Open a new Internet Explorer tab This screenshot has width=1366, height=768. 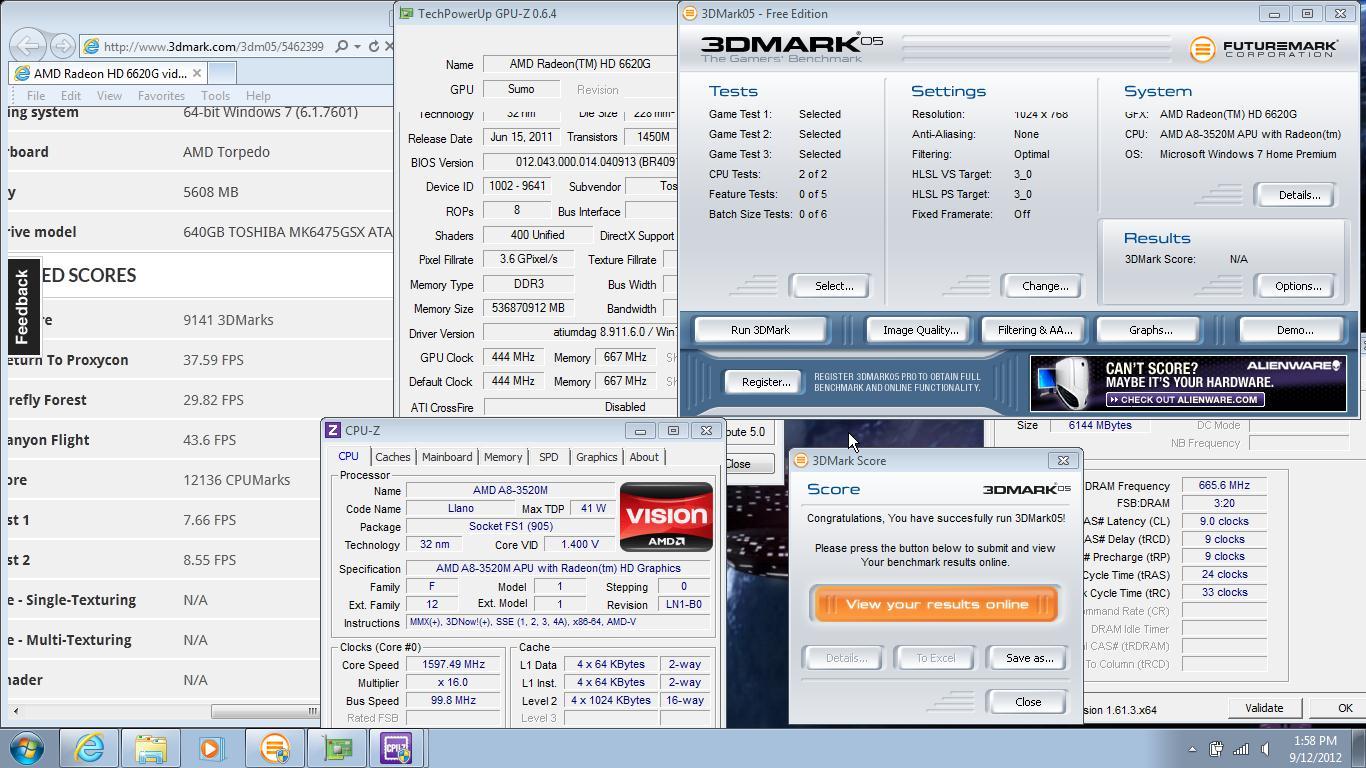(222, 73)
